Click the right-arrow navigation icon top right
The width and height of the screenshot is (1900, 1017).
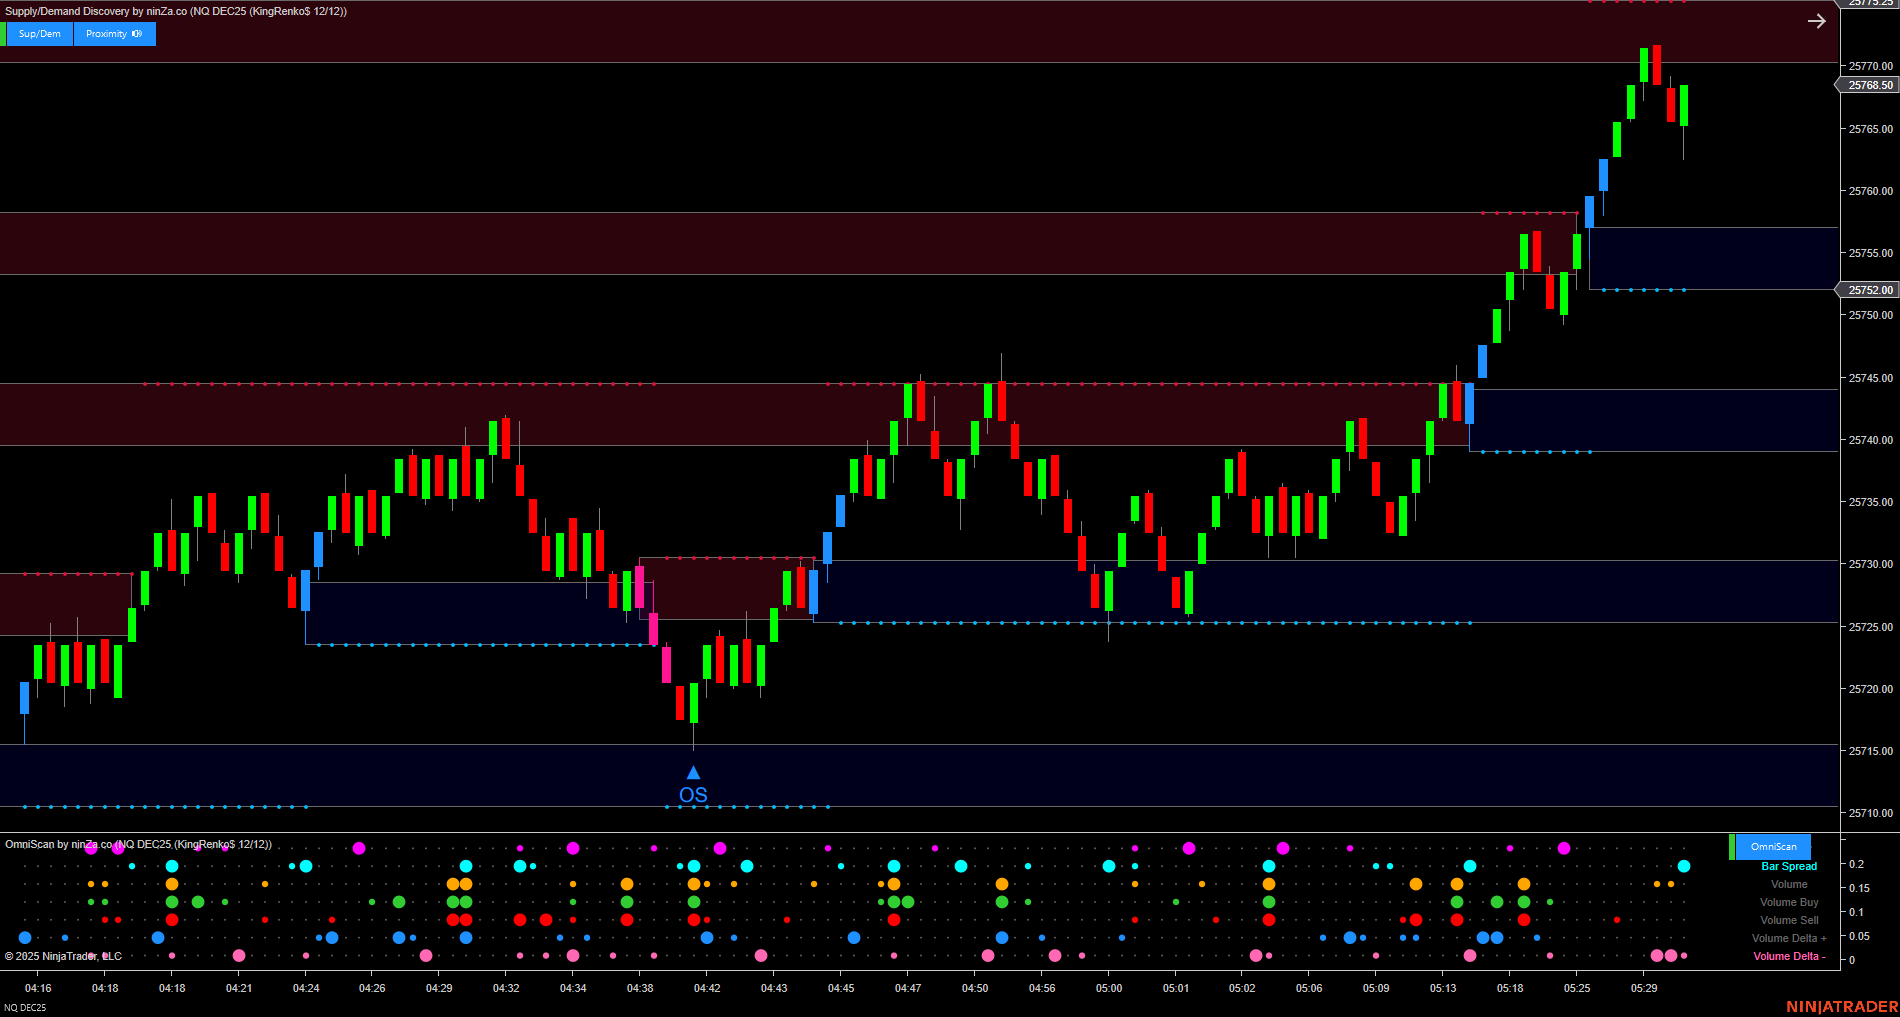coord(1817,20)
